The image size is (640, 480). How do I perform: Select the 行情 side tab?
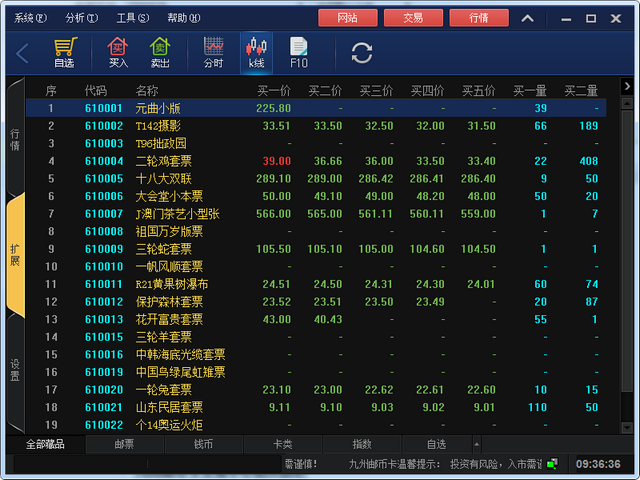[16, 140]
